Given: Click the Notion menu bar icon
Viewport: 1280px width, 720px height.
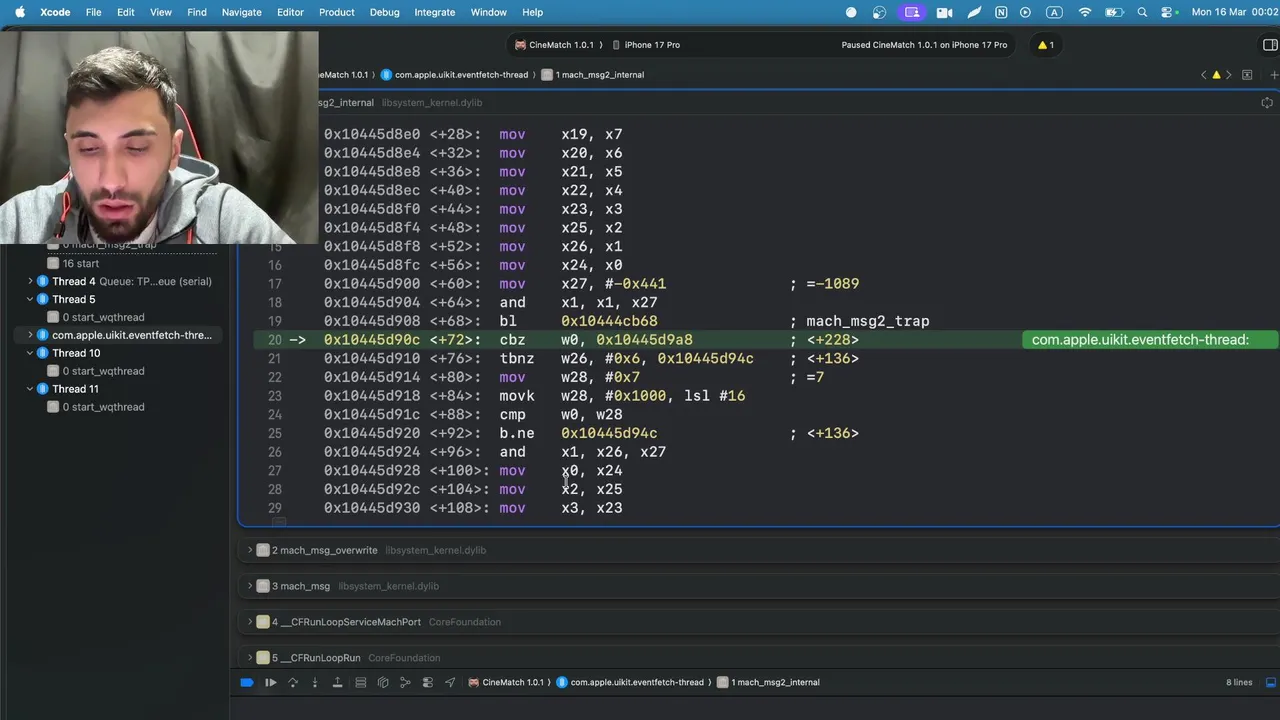Looking at the screenshot, I should pyautogui.click(x=1001, y=12).
